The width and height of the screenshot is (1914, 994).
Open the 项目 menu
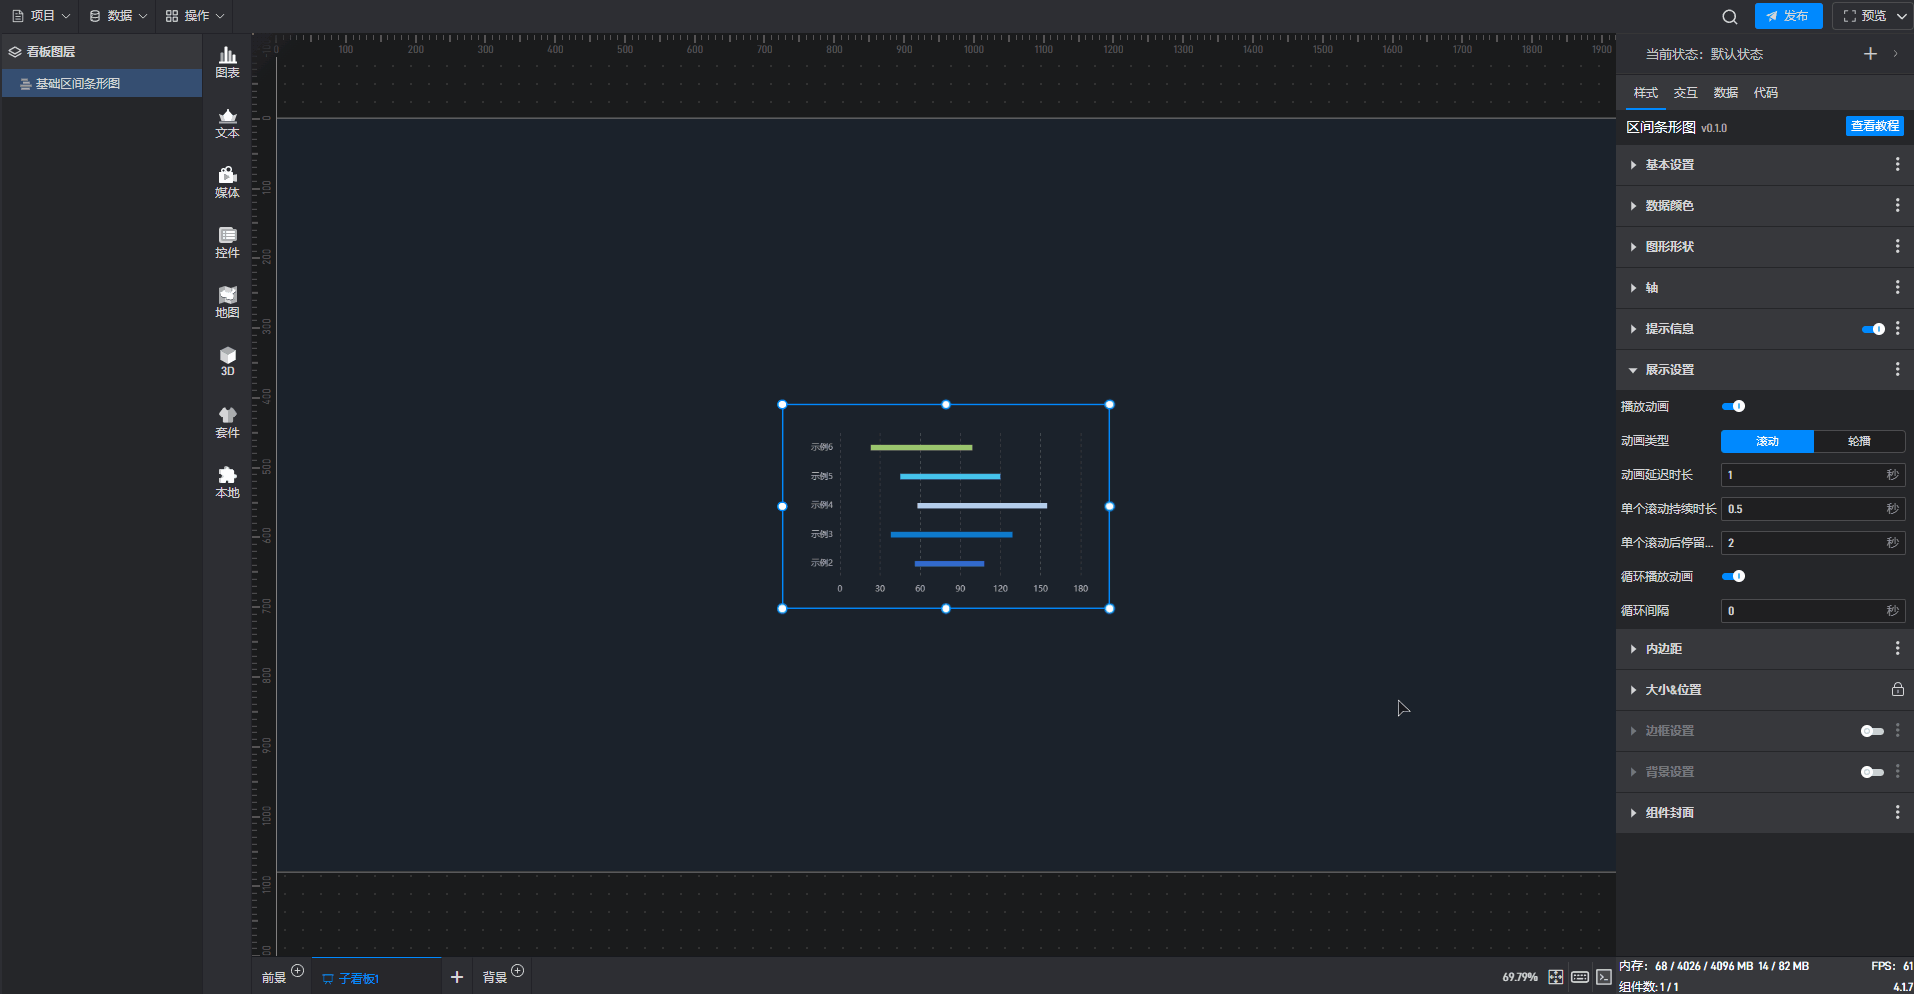click(x=41, y=16)
